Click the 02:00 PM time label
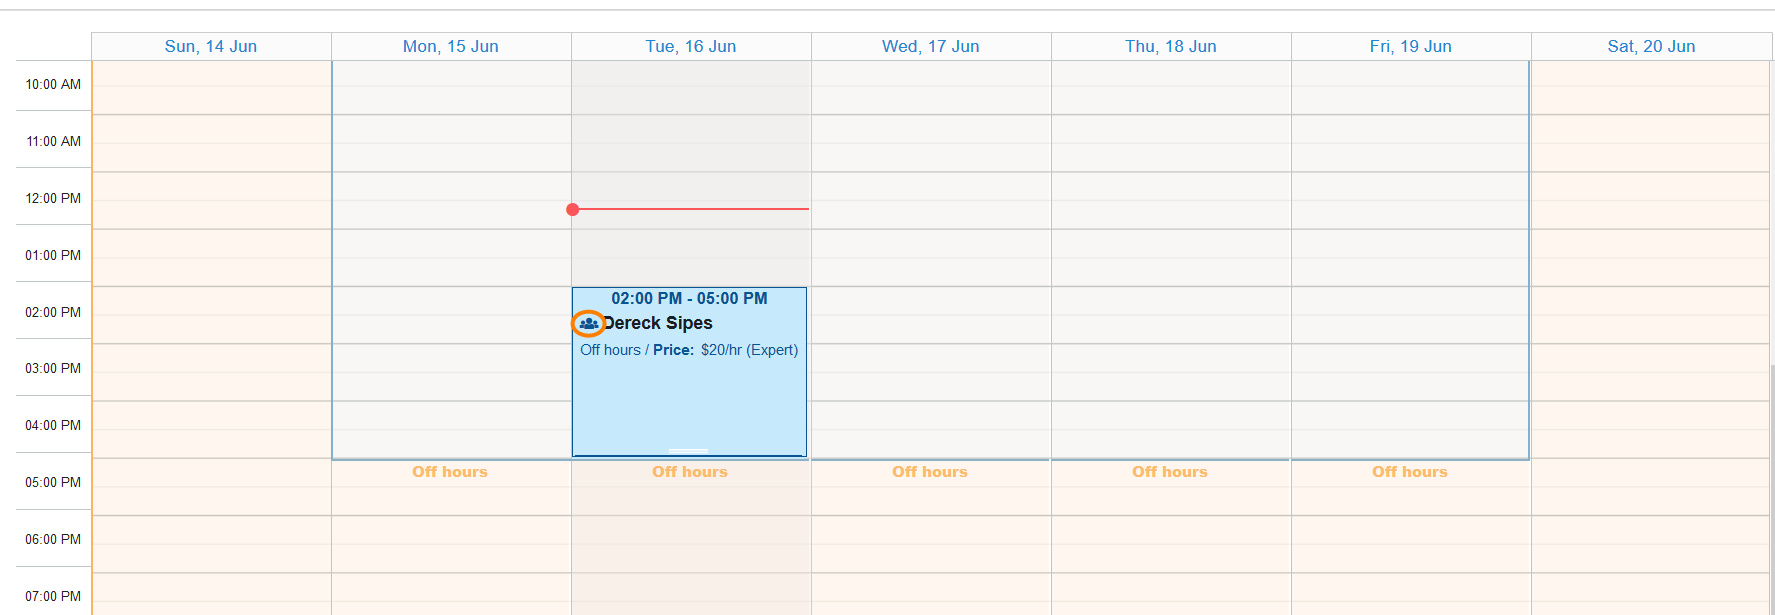 (x=53, y=312)
